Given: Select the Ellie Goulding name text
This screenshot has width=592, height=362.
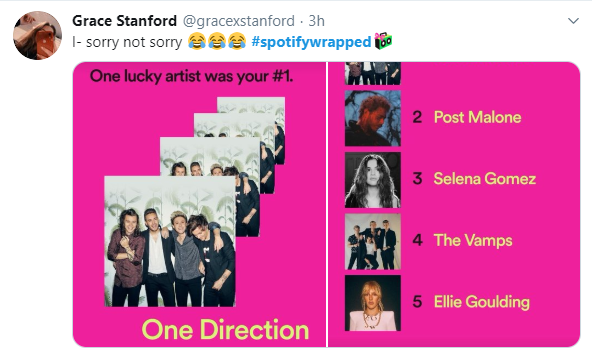Looking at the screenshot, I should point(482,302).
